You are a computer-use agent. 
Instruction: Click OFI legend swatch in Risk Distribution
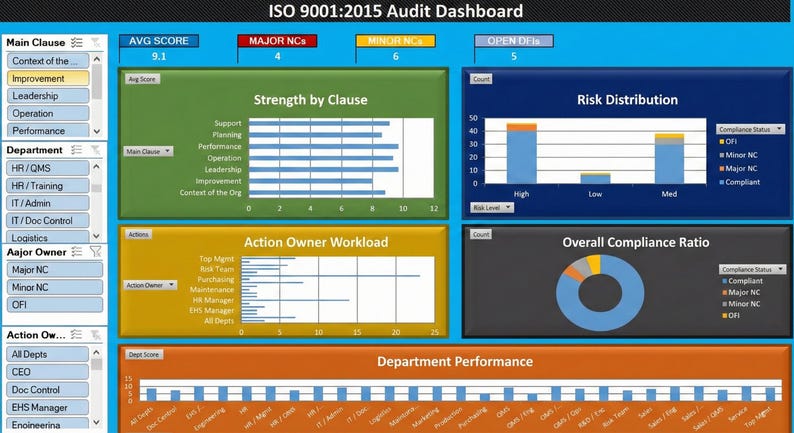(x=722, y=142)
